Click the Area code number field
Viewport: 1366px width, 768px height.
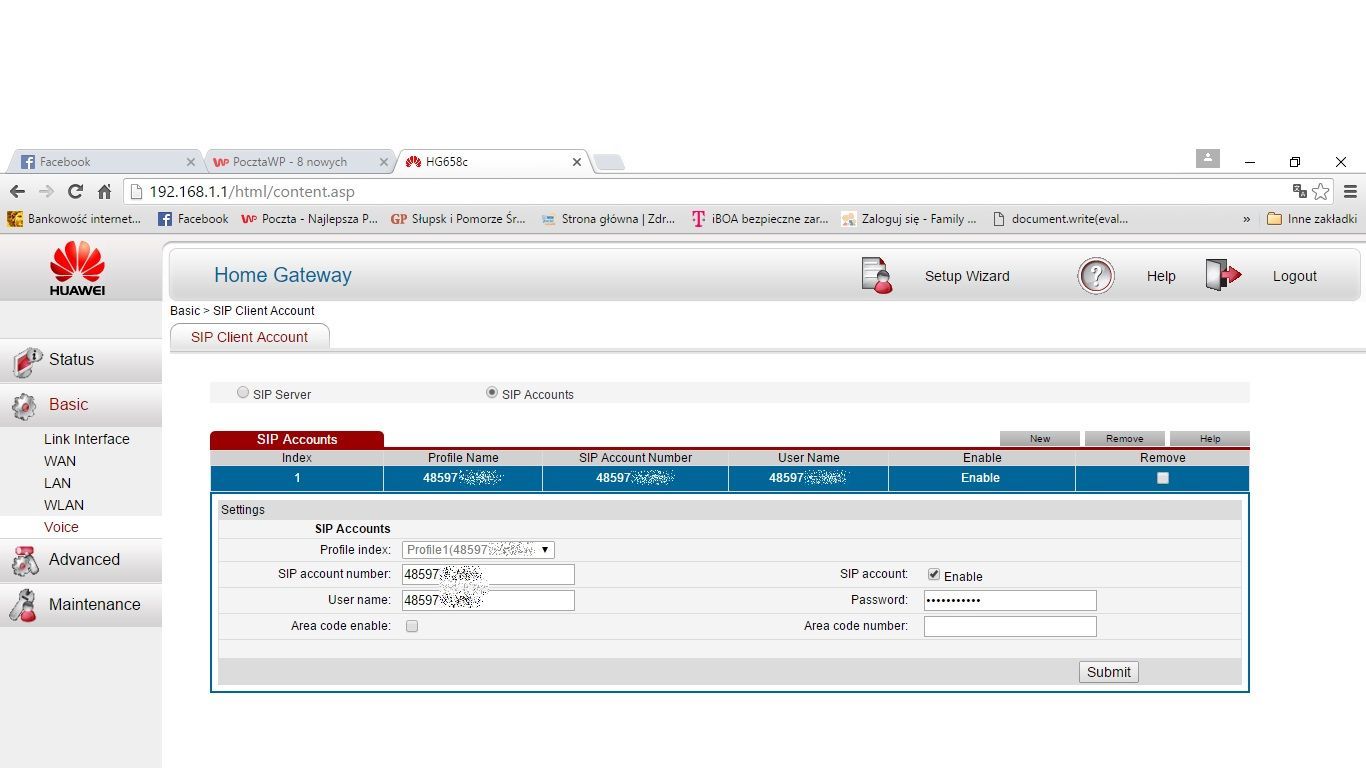click(1009, 626)
